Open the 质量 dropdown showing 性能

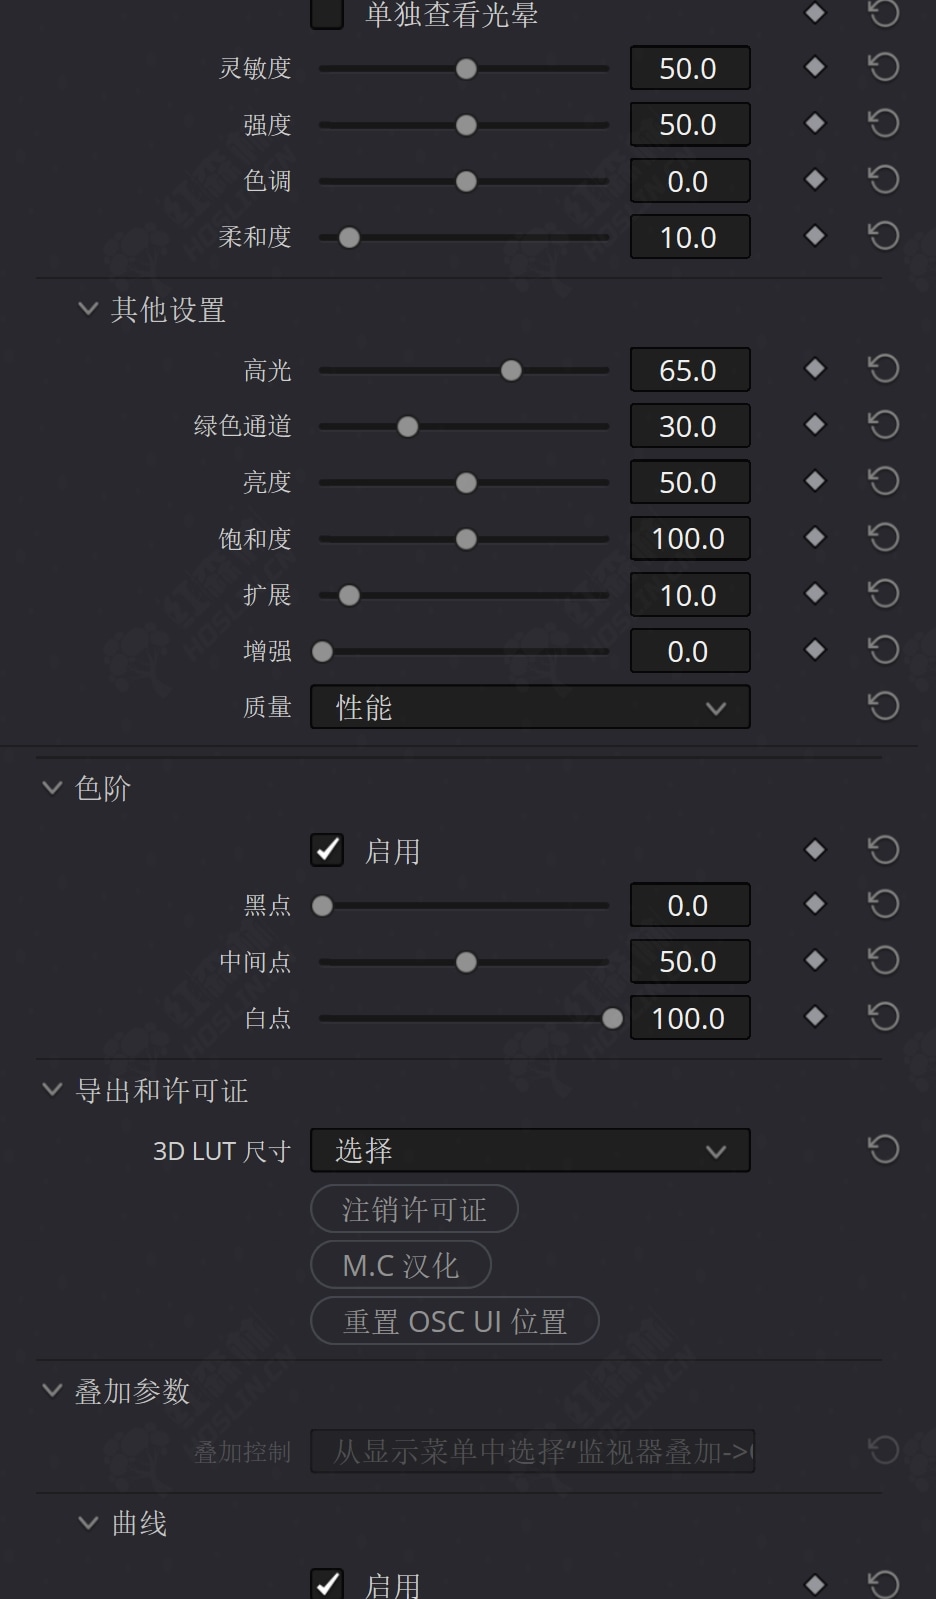pos(530,707)
